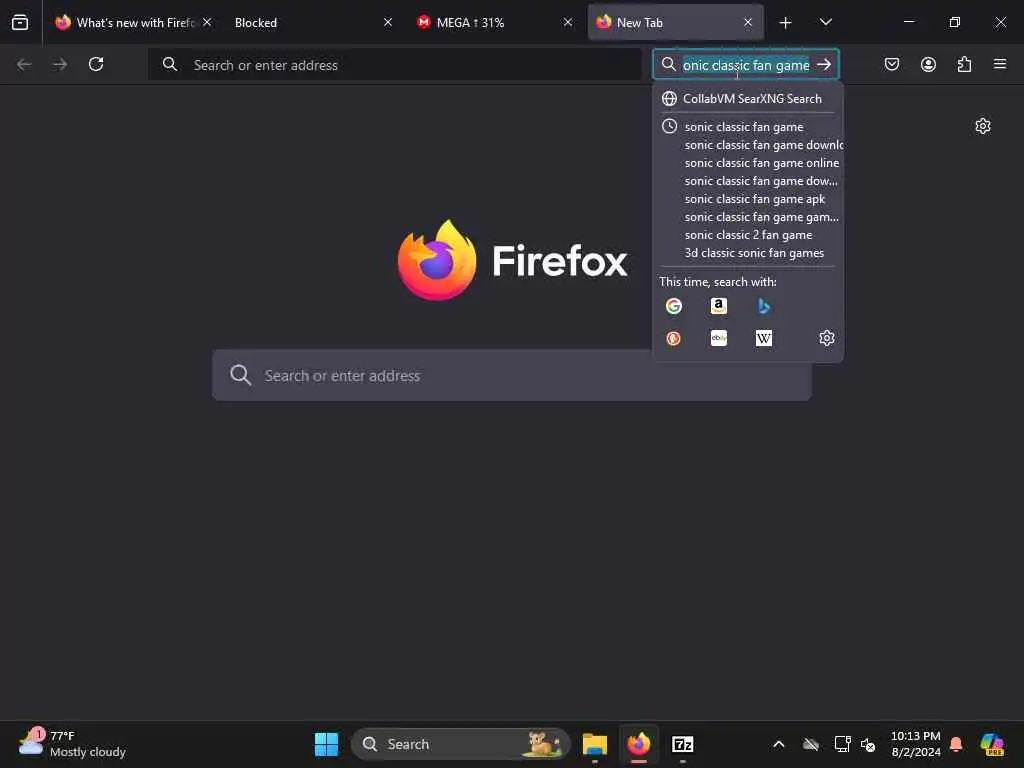This screenshot has width=1024, height=768.
Task: Search this time with Wikipedia
Action: pos(764,338)
